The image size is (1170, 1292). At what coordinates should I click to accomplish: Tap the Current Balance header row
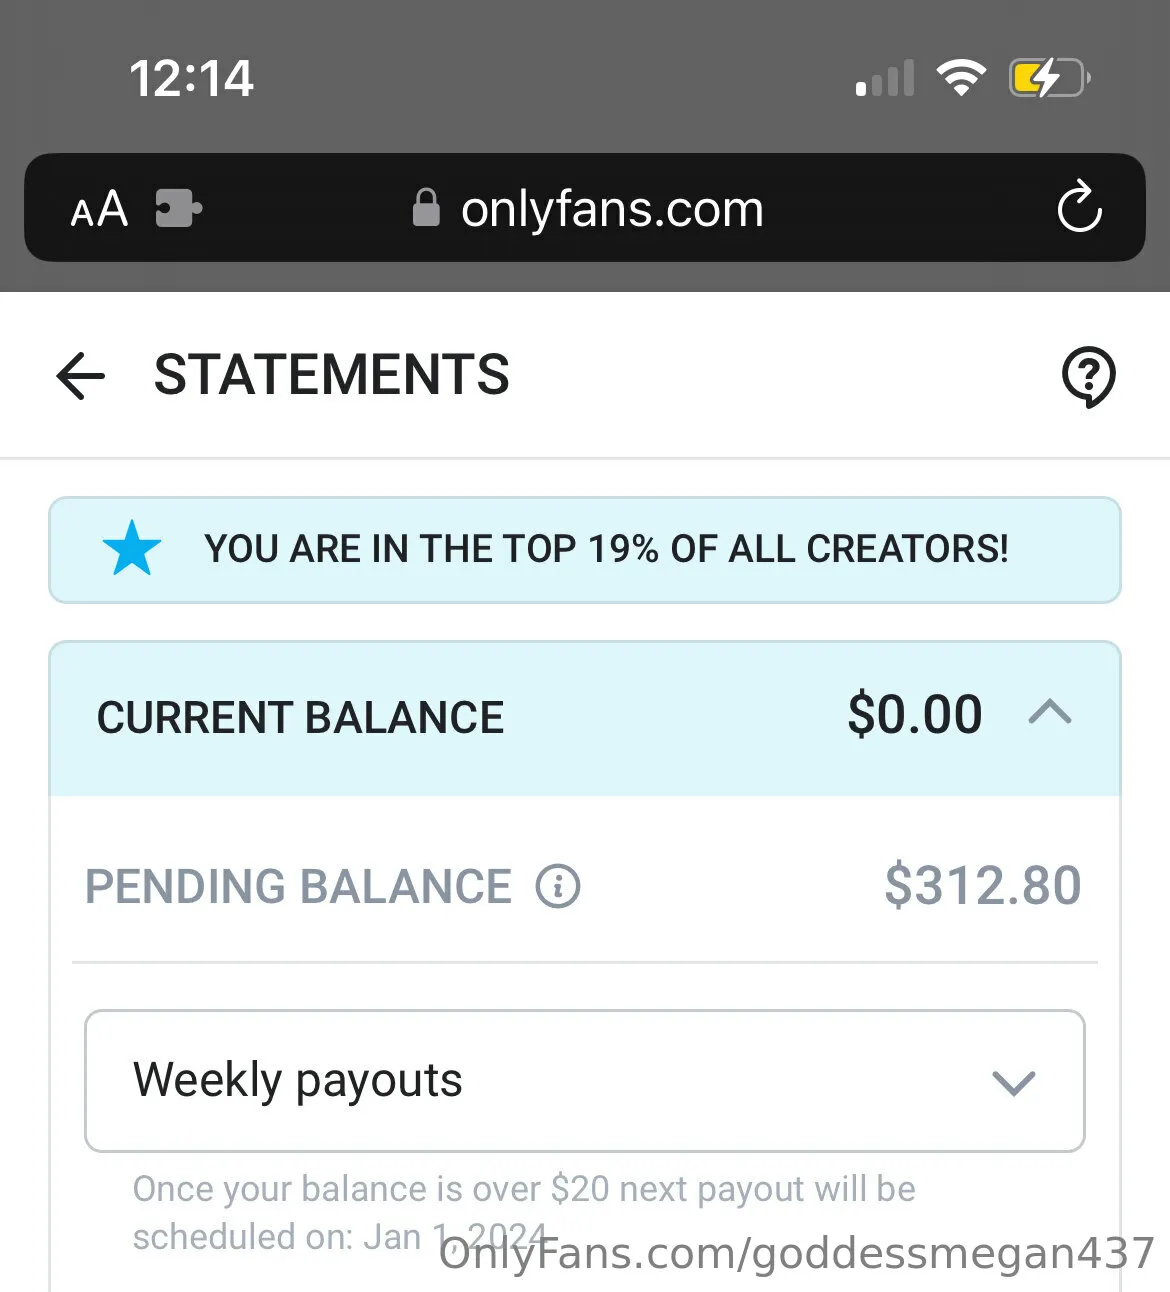click(x=300, y=718)
